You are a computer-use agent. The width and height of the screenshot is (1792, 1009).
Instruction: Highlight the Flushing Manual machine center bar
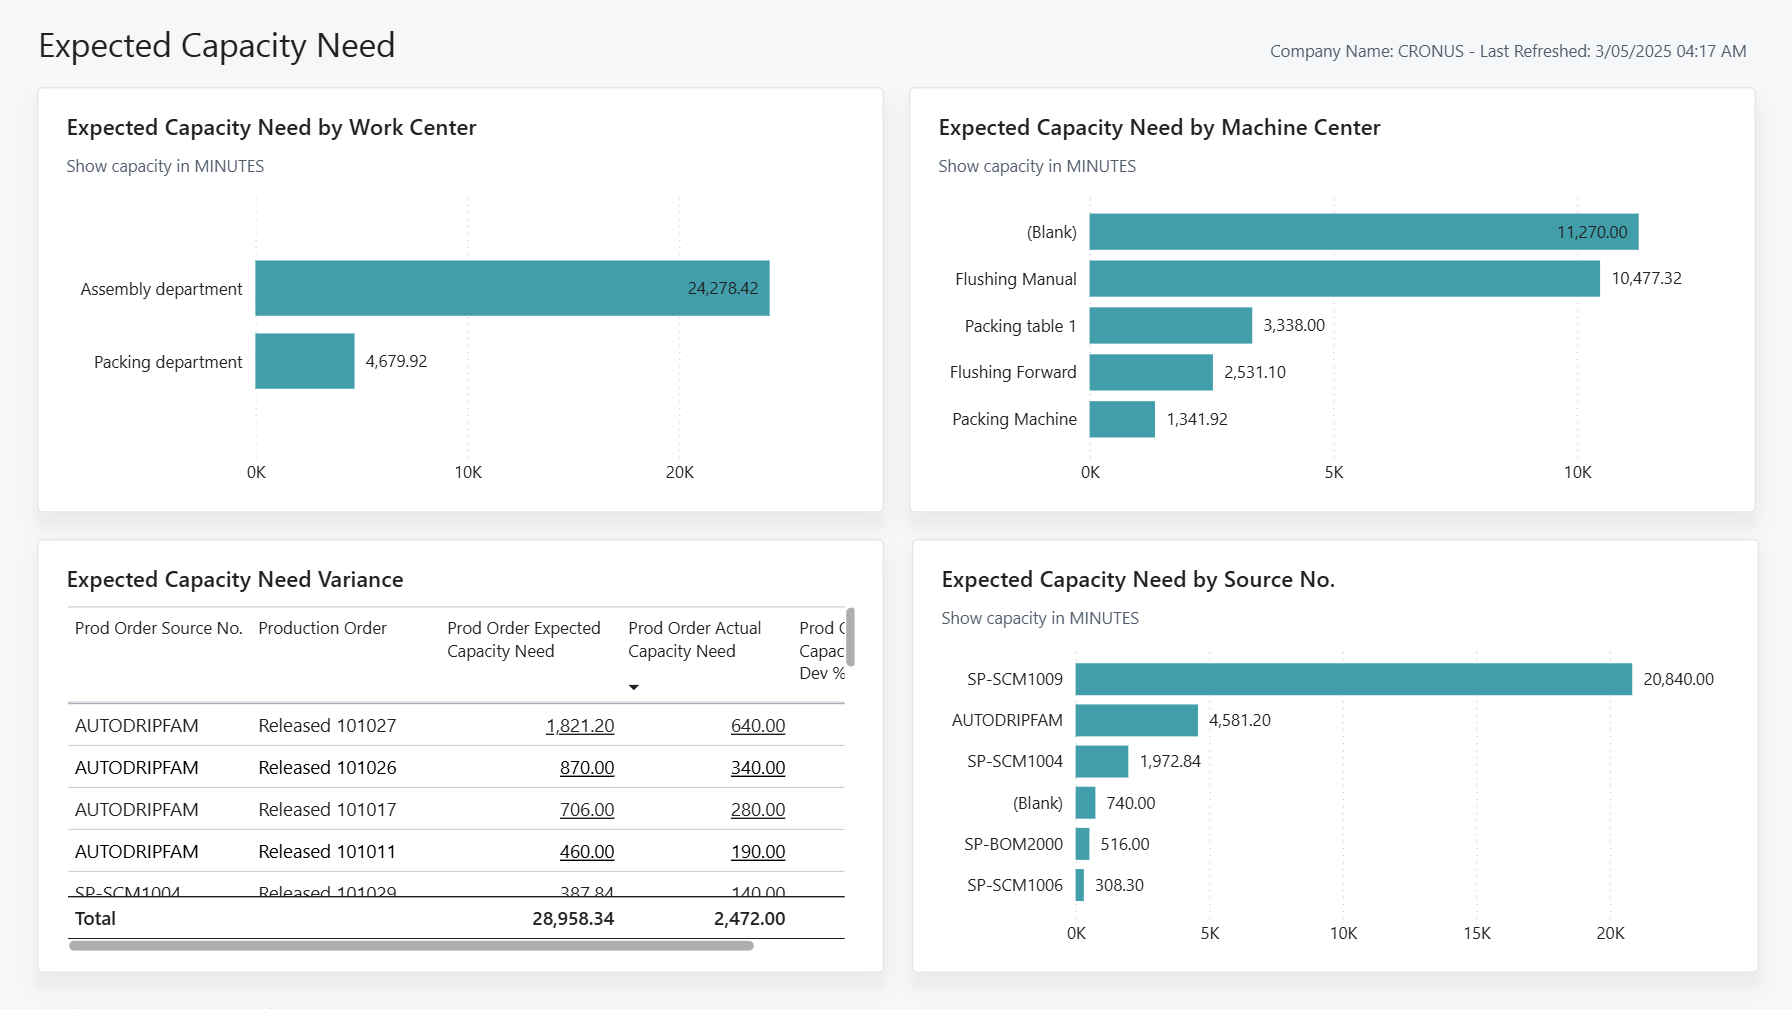point(1340,278)
